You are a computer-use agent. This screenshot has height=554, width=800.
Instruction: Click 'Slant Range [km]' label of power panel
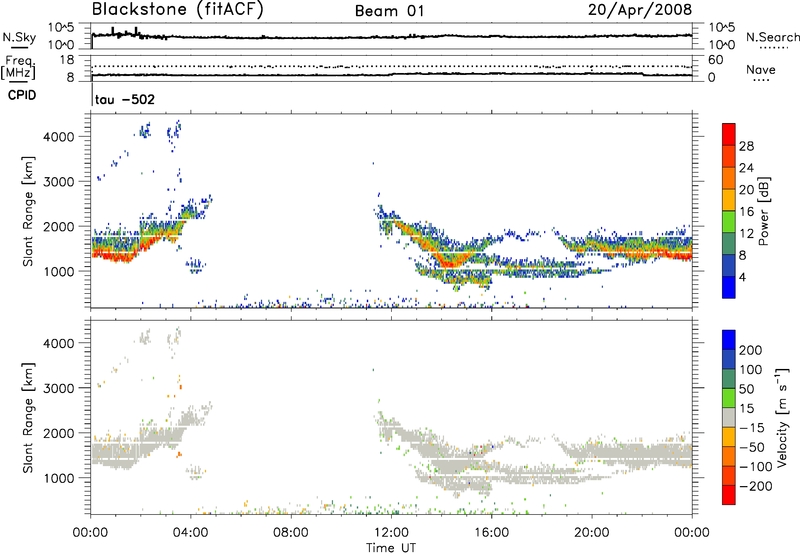coord(27,211)
